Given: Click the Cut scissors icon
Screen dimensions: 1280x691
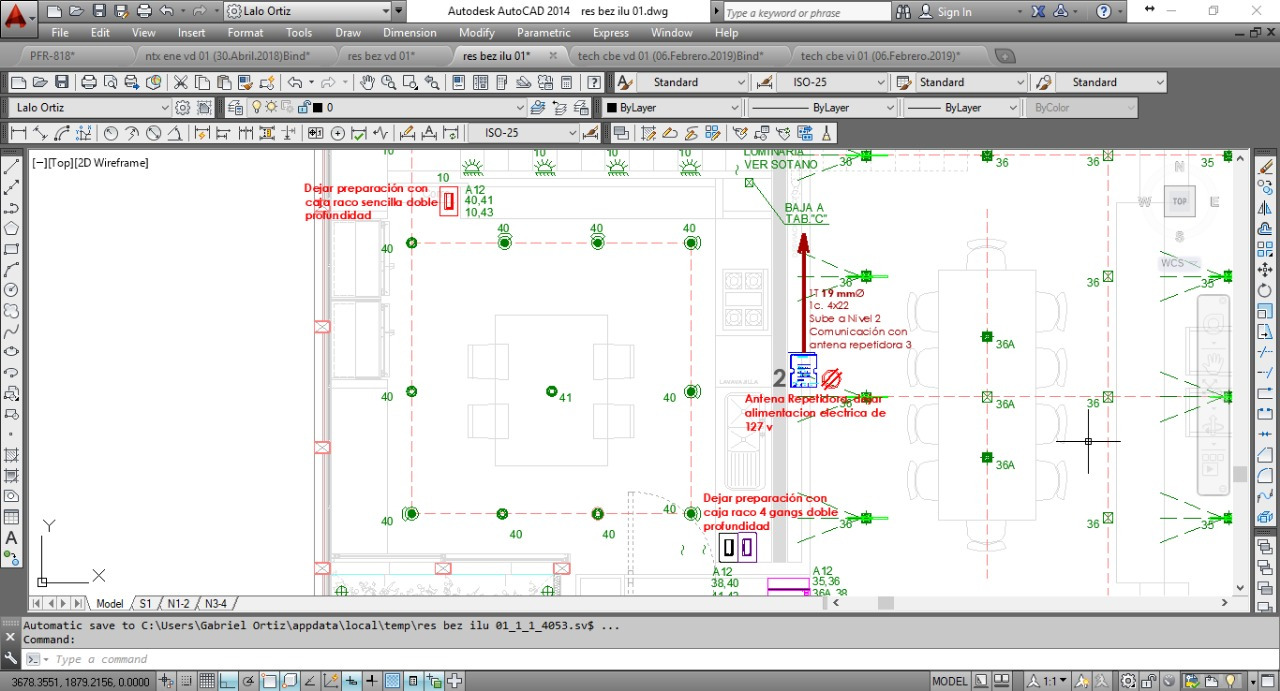Looking at the screenshot, I should pyautogui.click(x=181, y=82).
